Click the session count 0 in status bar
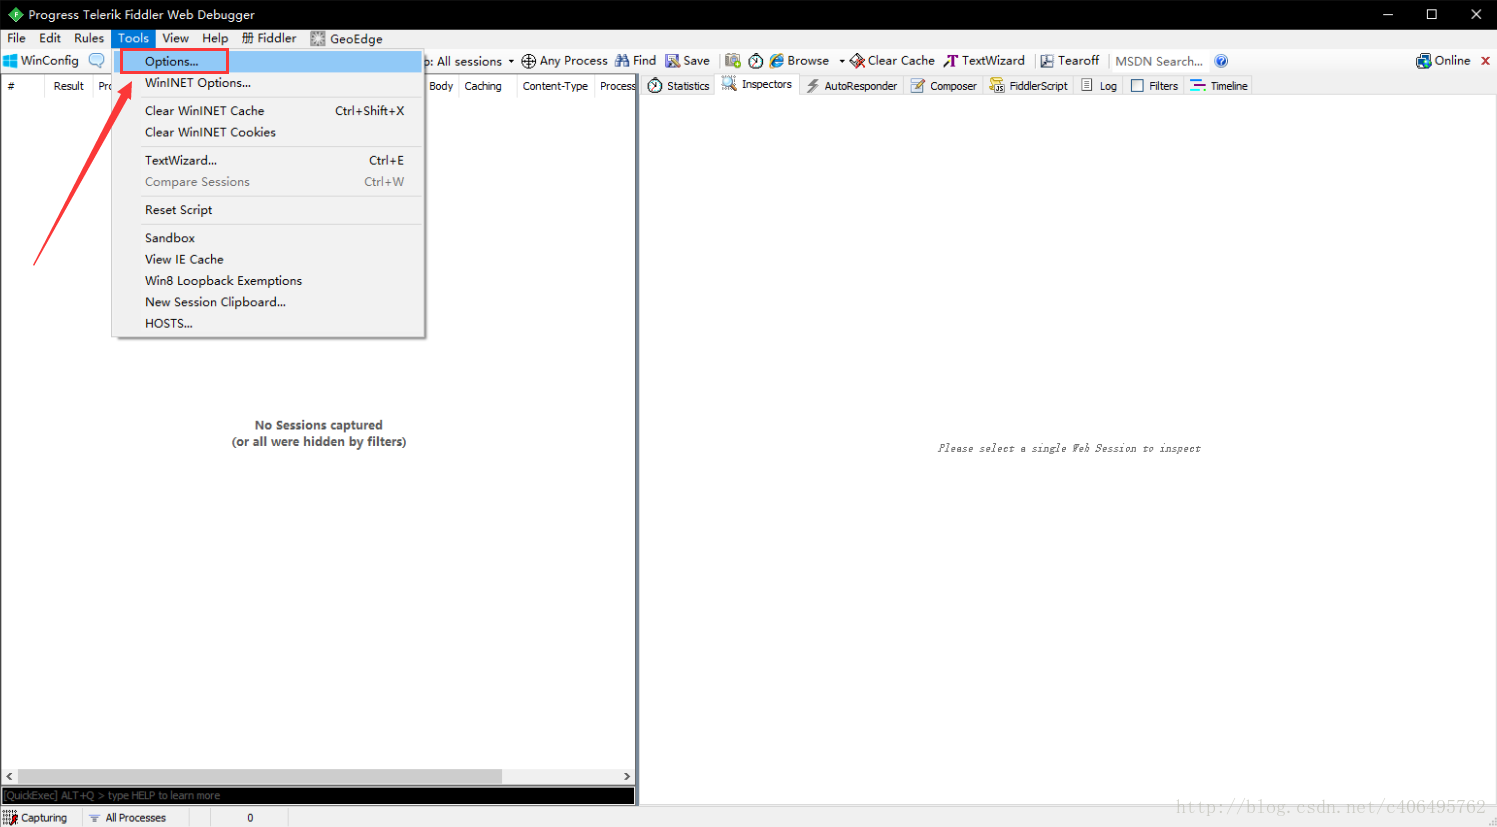The image size is (1497, 827). click(x=250, y=818)
